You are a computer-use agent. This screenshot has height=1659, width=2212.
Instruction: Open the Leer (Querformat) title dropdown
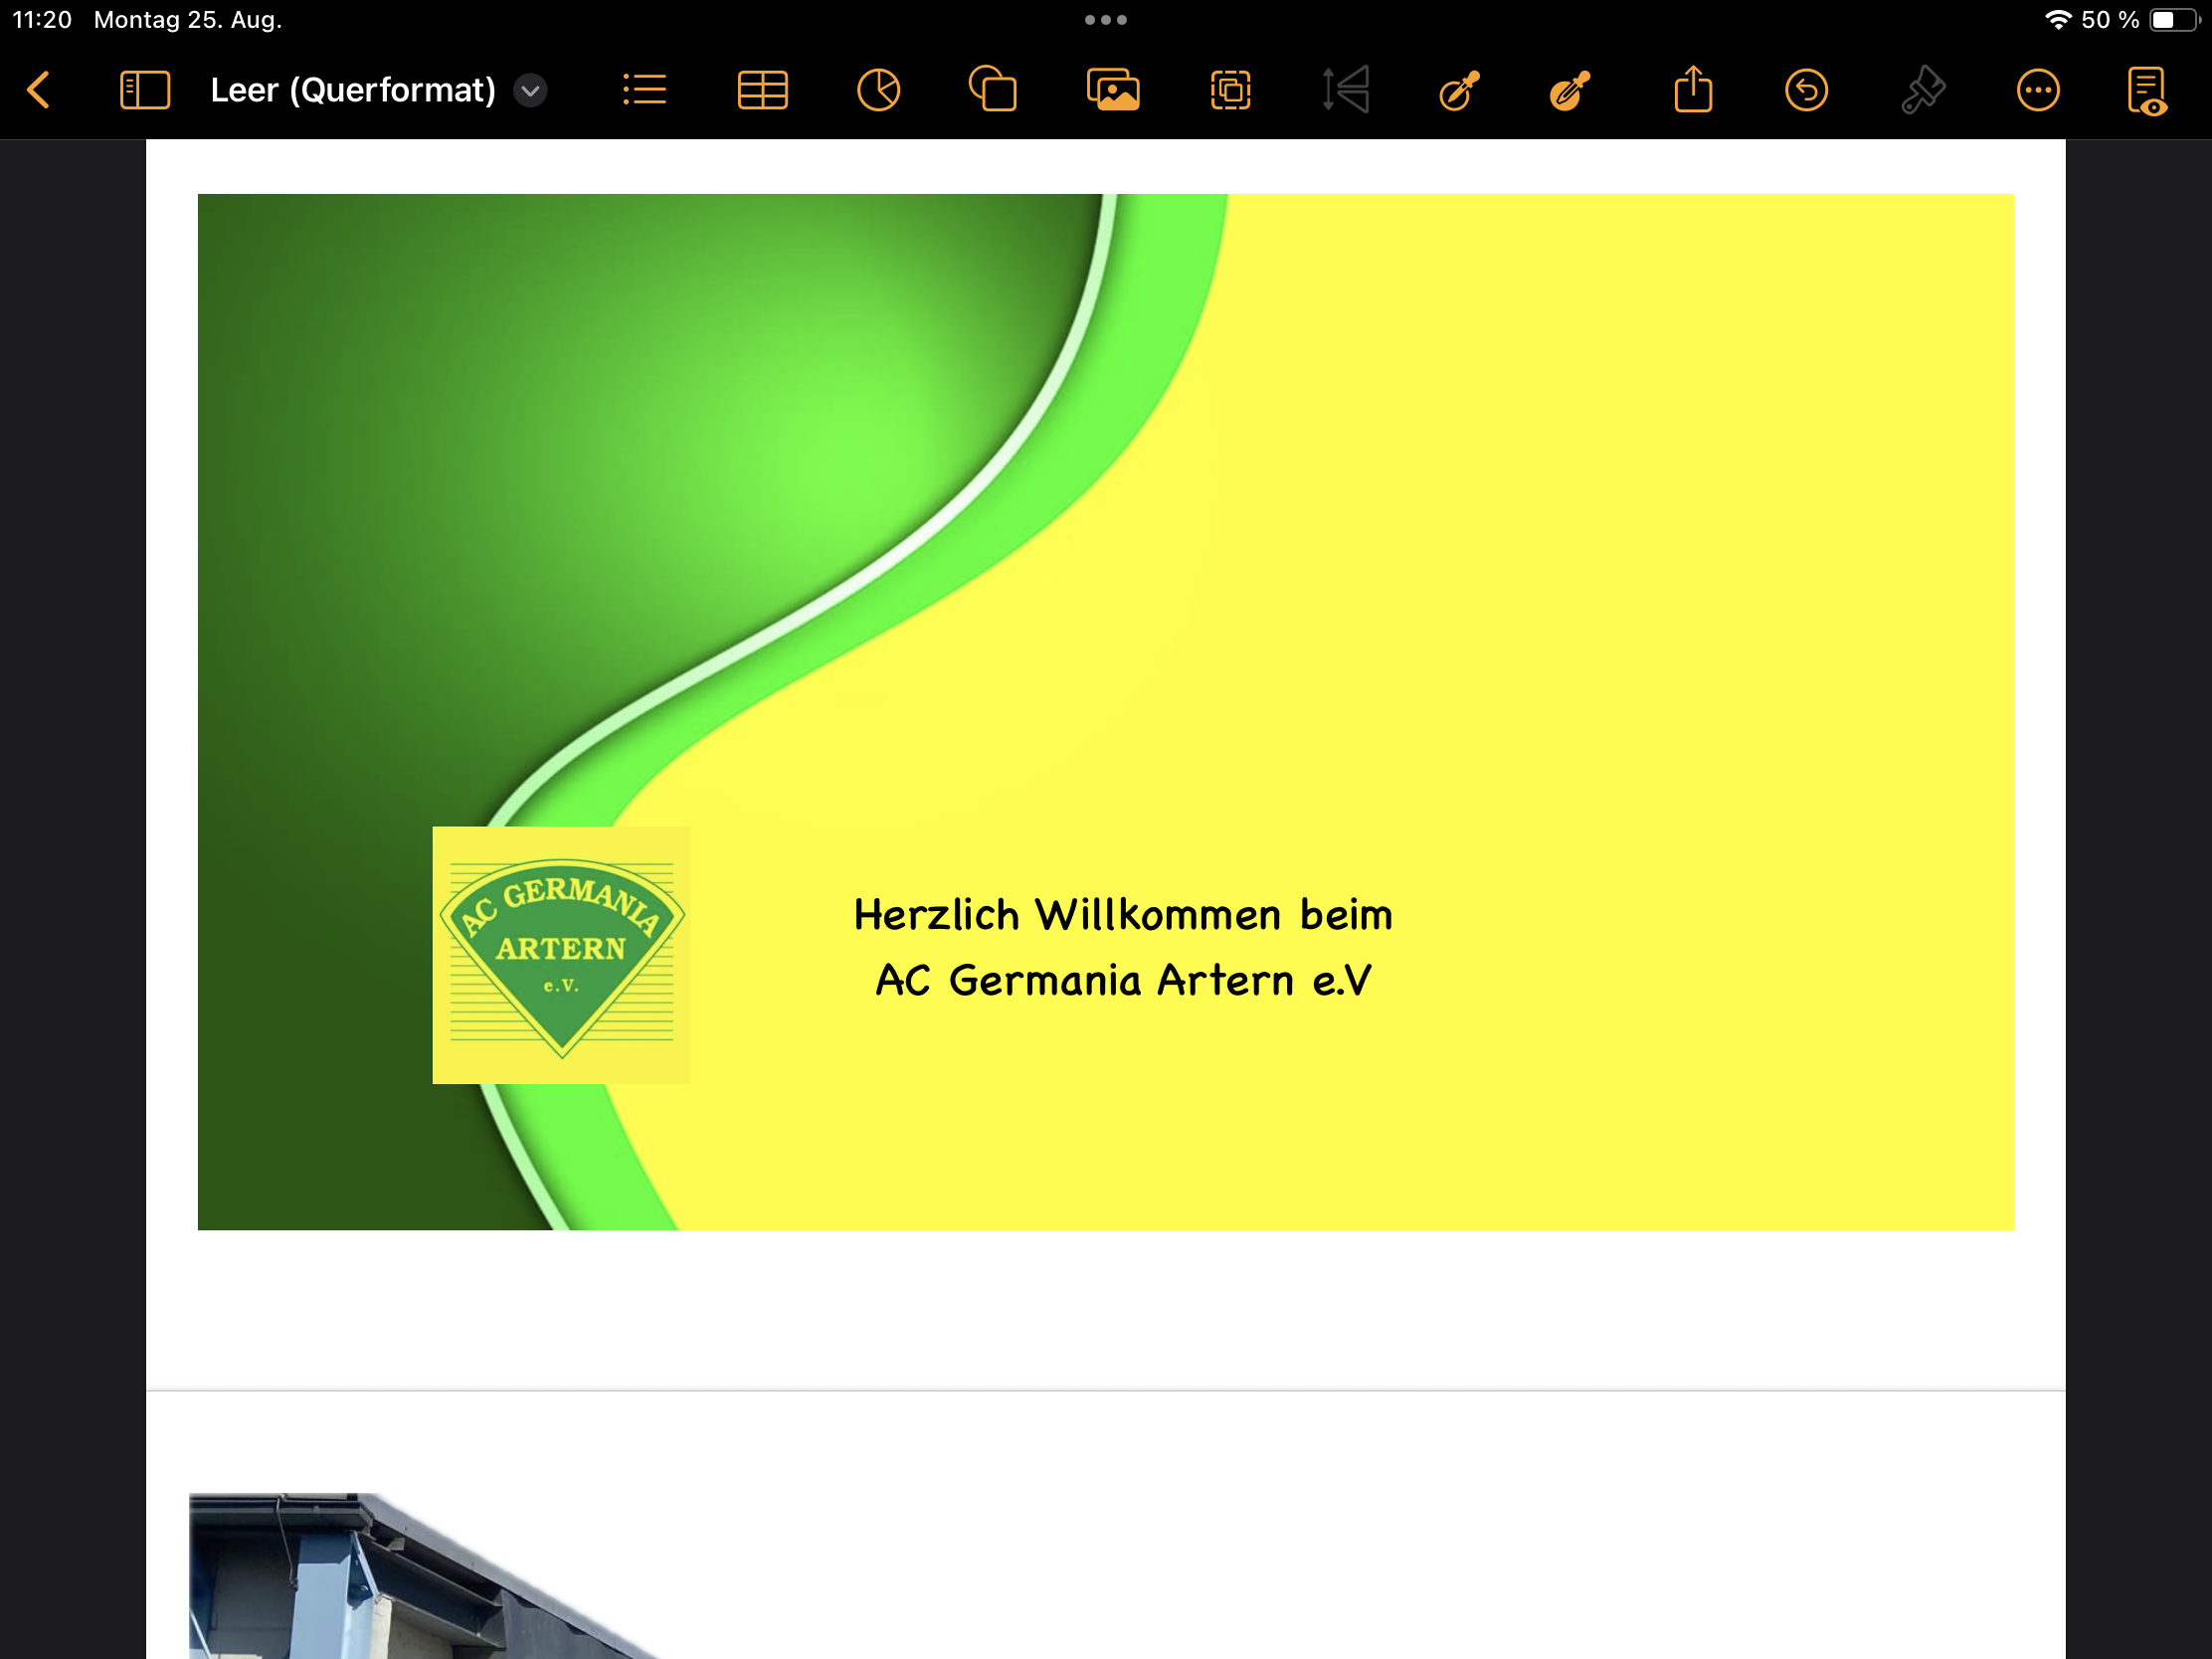click(530, 91)
